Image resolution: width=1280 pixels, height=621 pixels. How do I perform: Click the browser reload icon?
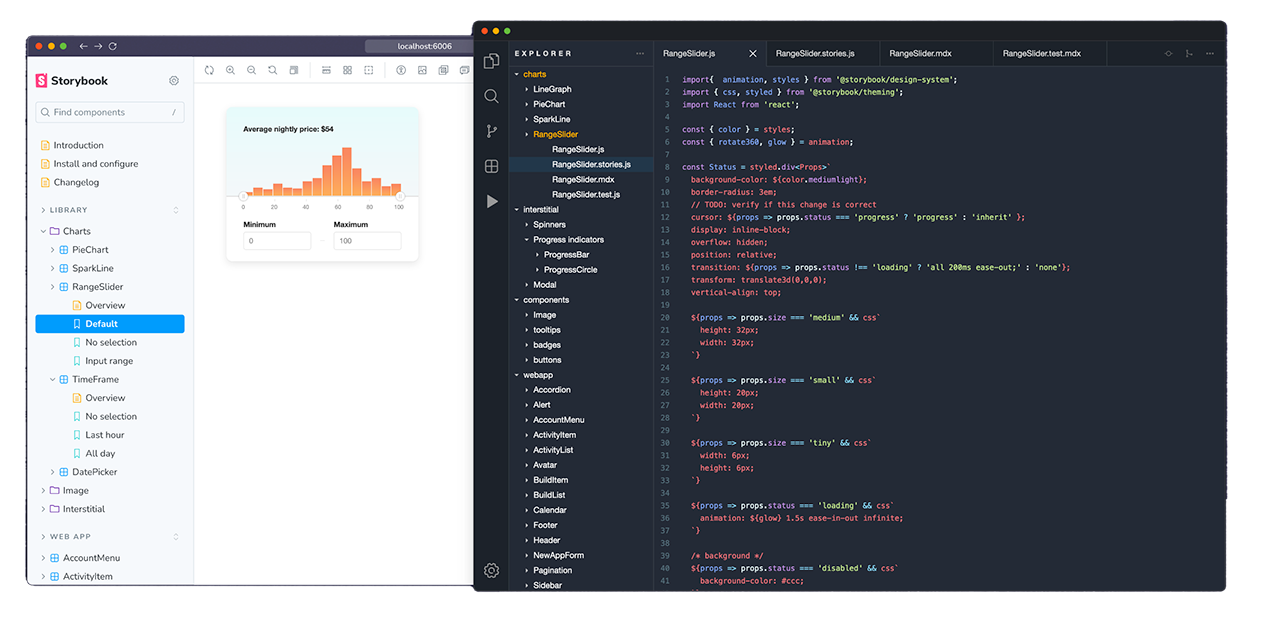coord(113,46)
